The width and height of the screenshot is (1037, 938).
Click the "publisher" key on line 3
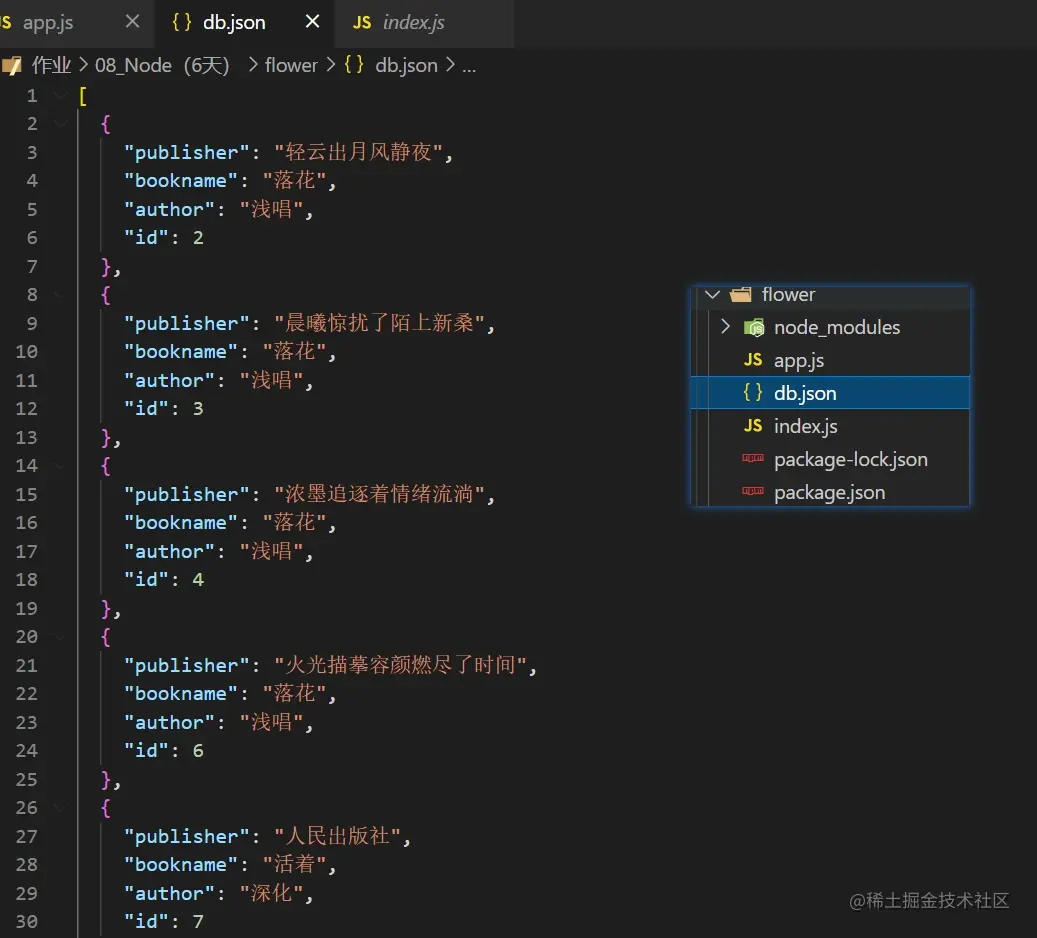point(187,153)
